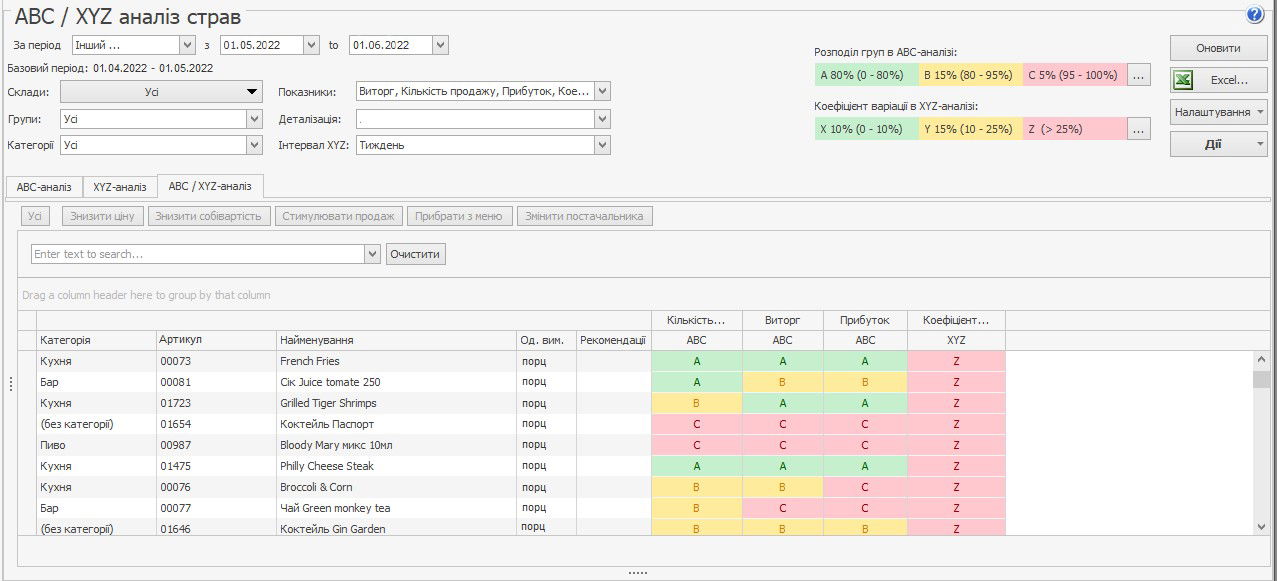1277x581 pixels.
Task: Click the red Z (> 25%) swatch
Action: tap(1073, 129)
